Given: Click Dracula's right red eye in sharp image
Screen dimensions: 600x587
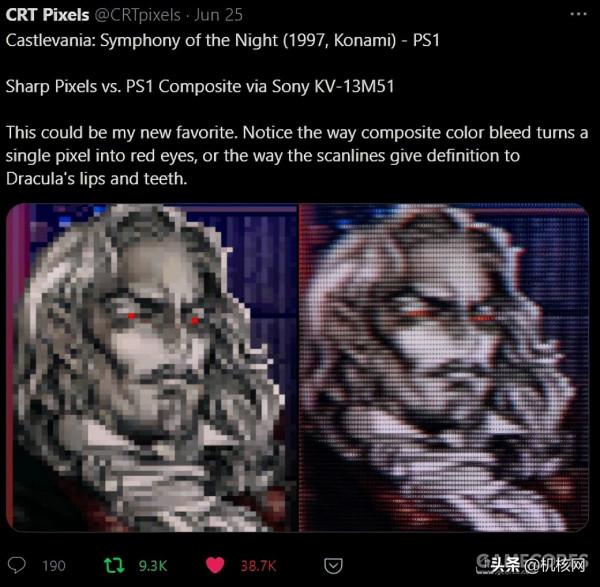Looking at the screenshot, I should (x=194, y=320).
